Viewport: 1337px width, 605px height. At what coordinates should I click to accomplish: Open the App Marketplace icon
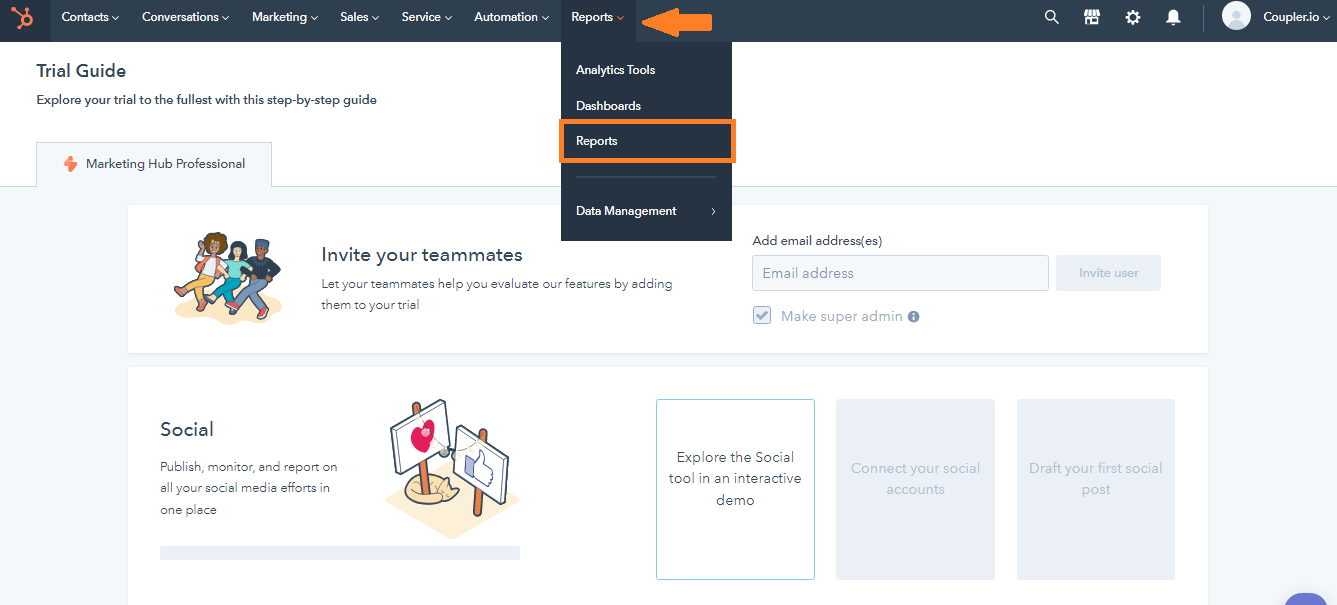[1091, 17]
